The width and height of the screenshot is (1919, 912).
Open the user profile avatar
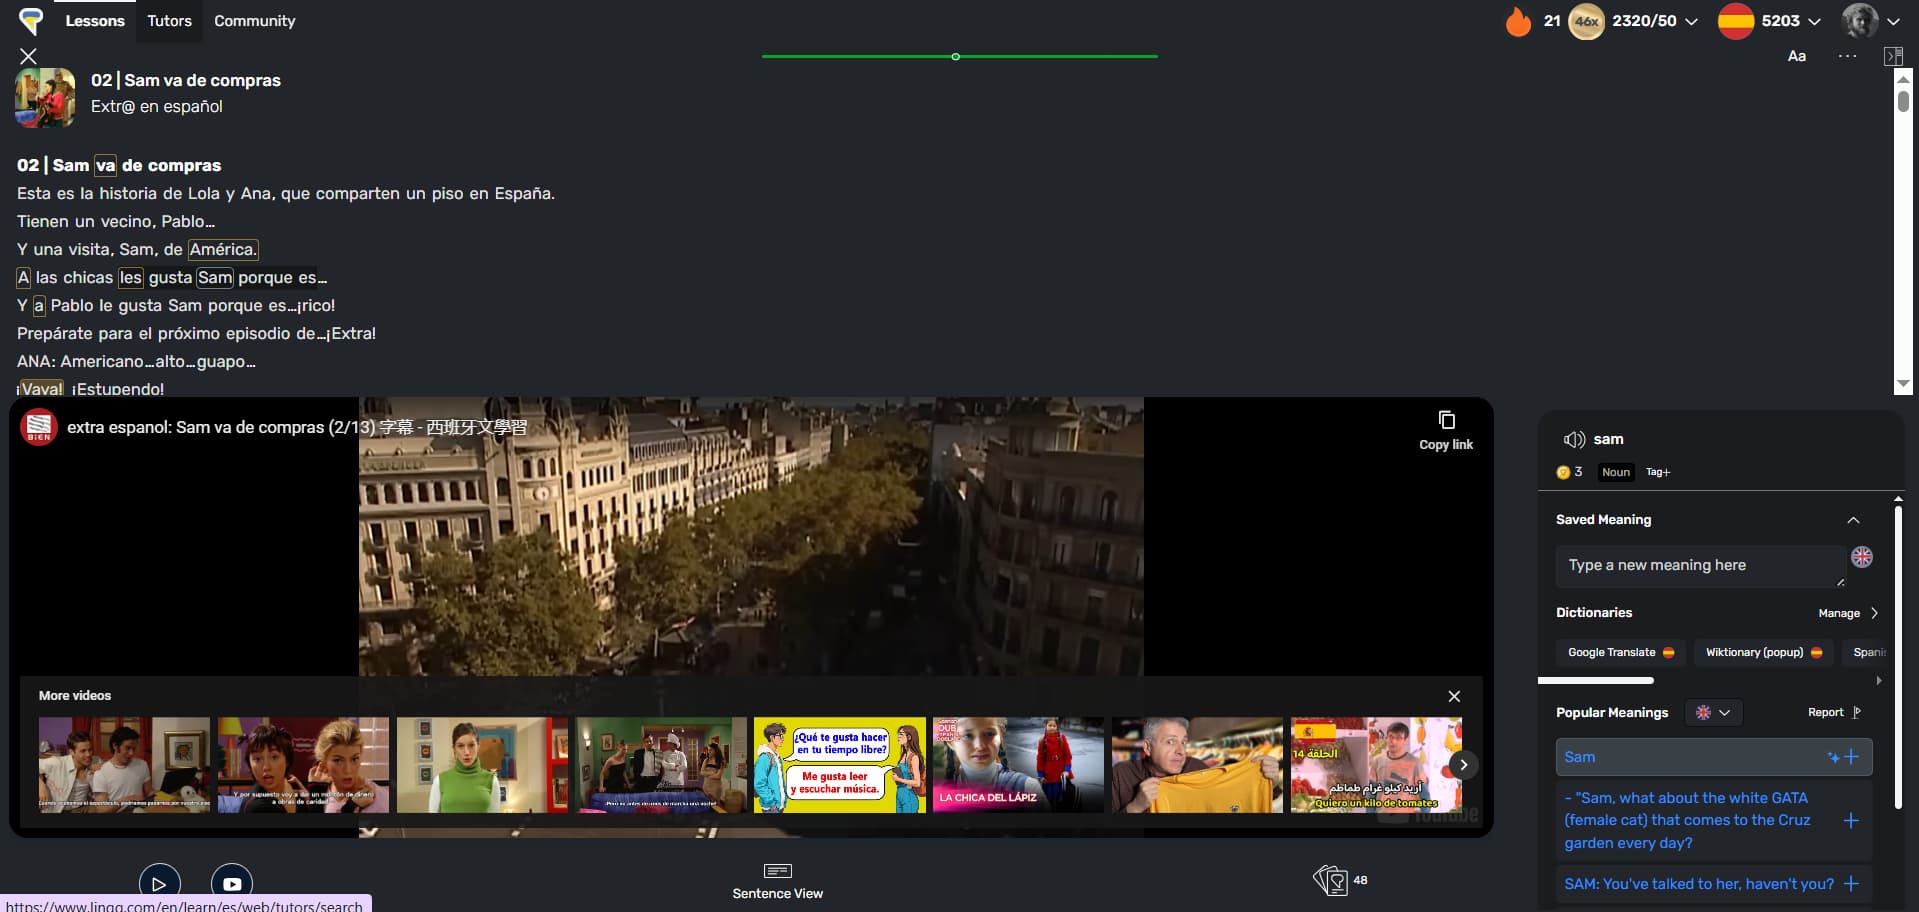coord(1860,21)
